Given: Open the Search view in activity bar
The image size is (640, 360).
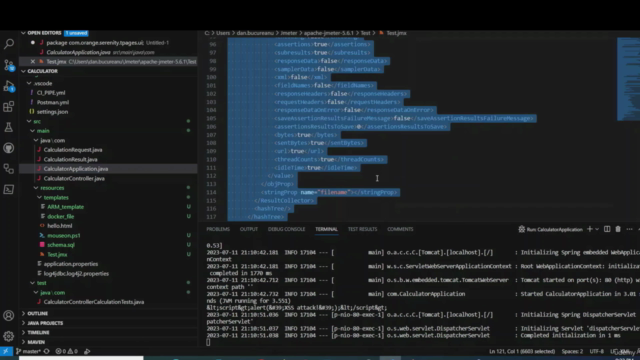Looking at the screenshot, I should 9,44.
